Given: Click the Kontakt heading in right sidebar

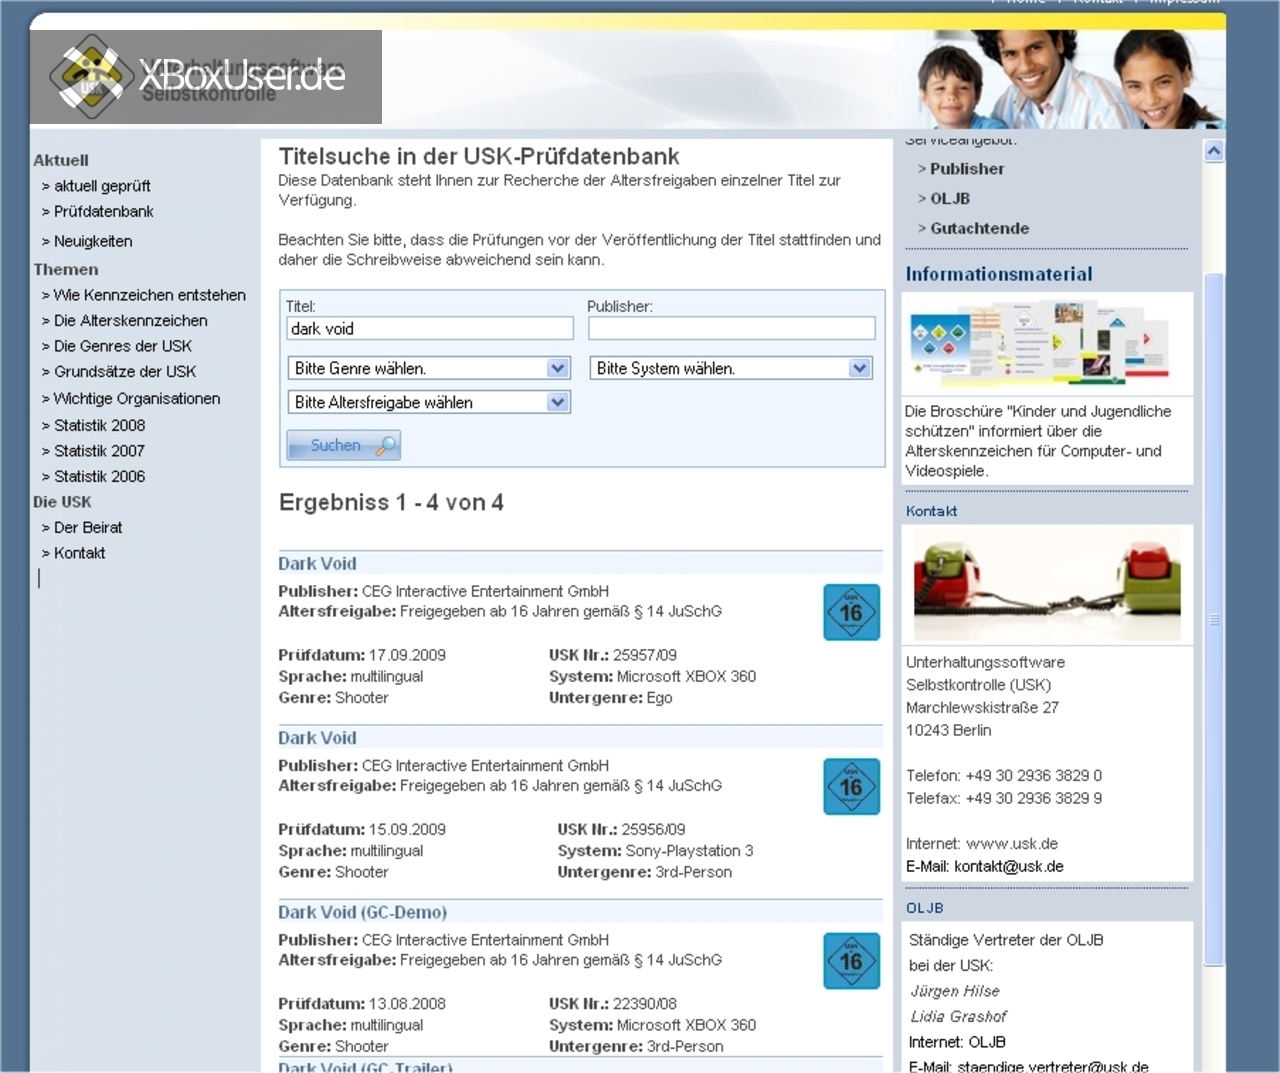Looking at the screenshot, I should tap(931, 511).
